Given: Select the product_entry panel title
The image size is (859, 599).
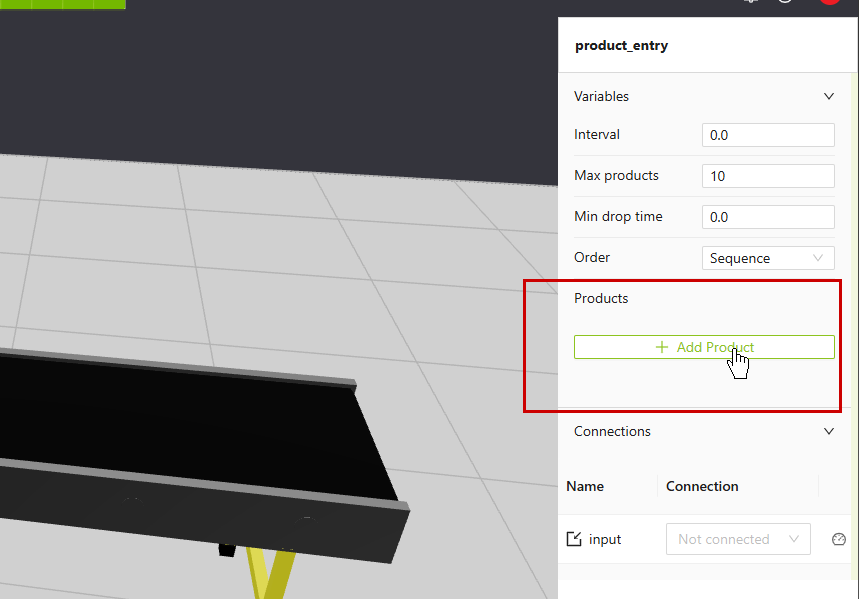Looking at the screenshot, I should click(621, 45).
